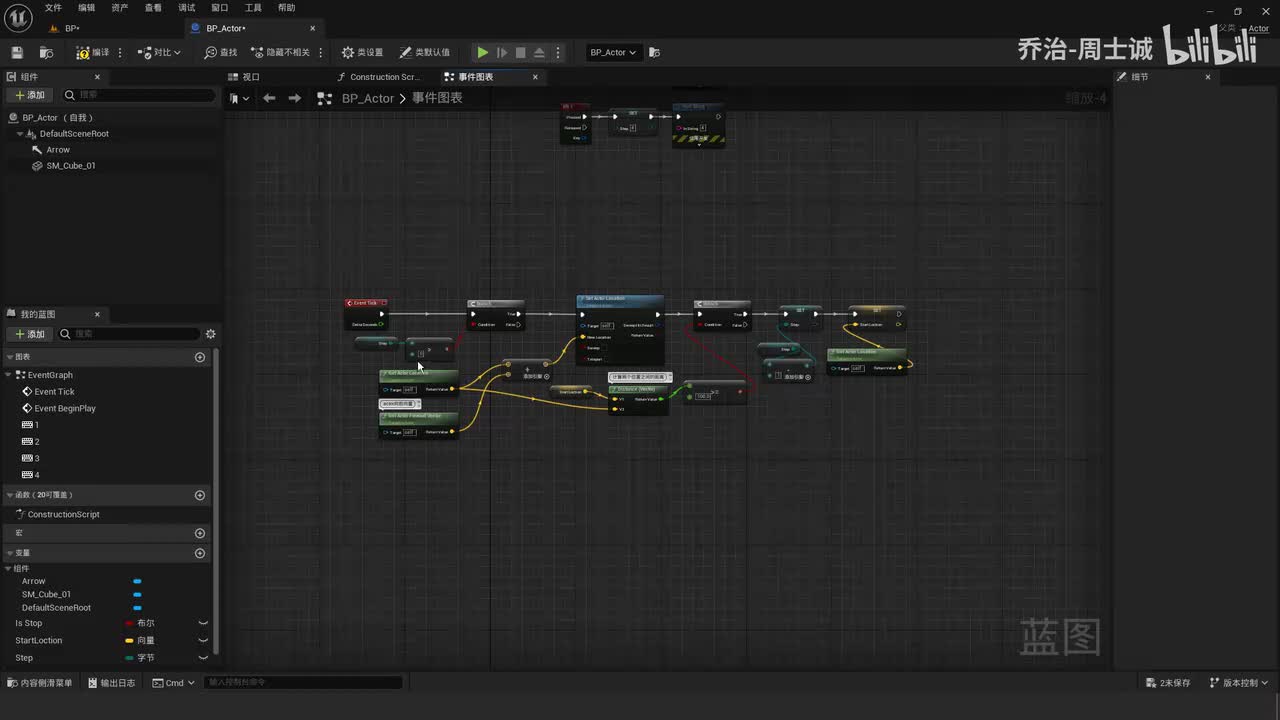Collapse the 图表 section

pyautogui.click(x=10, y=357)
